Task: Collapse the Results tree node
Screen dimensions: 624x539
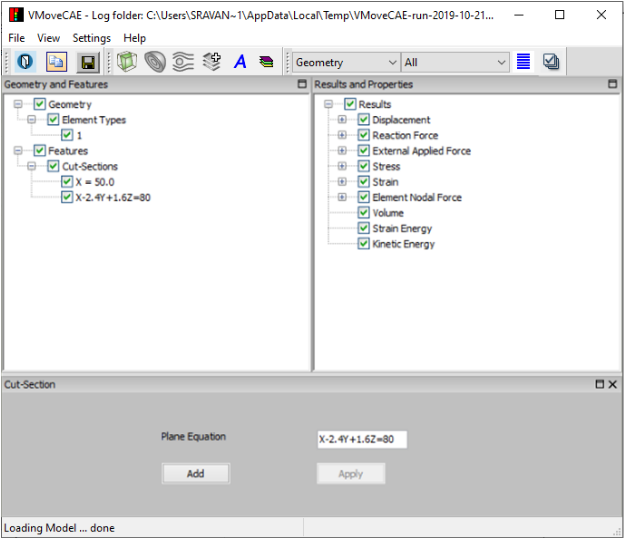Action: coord(328,104)
